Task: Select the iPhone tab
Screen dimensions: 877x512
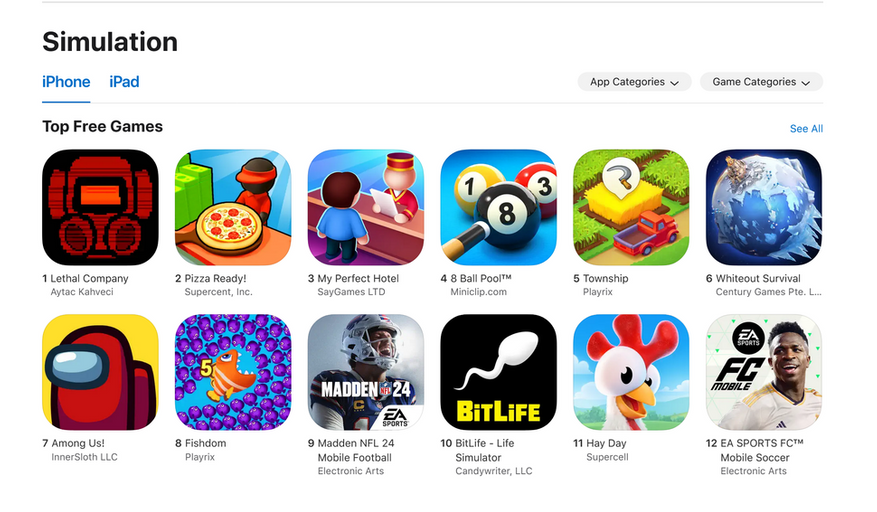Action: click(x=66, y=82)
